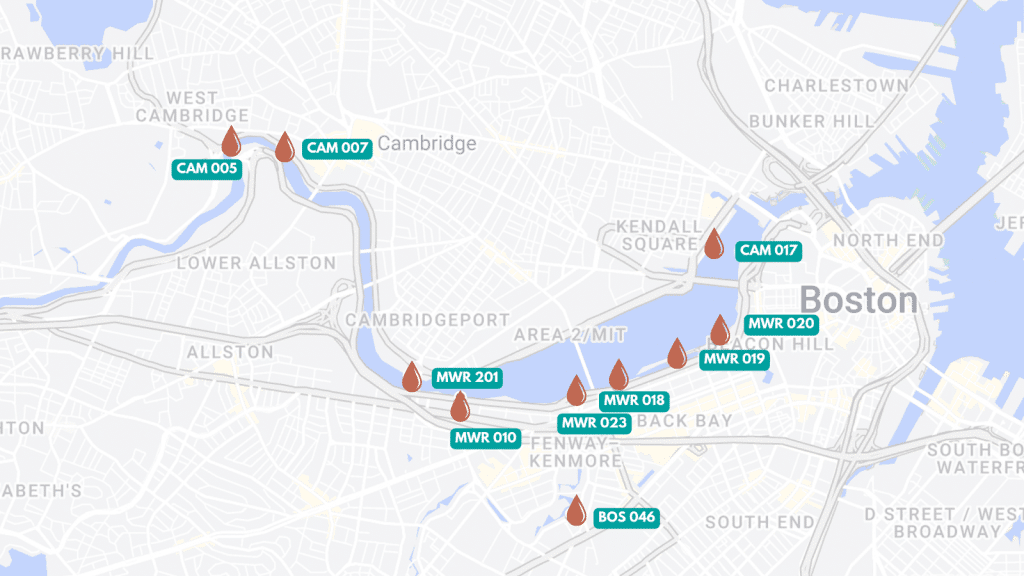Select the CAM 017 droplet marker

click(x=714, y=244)
